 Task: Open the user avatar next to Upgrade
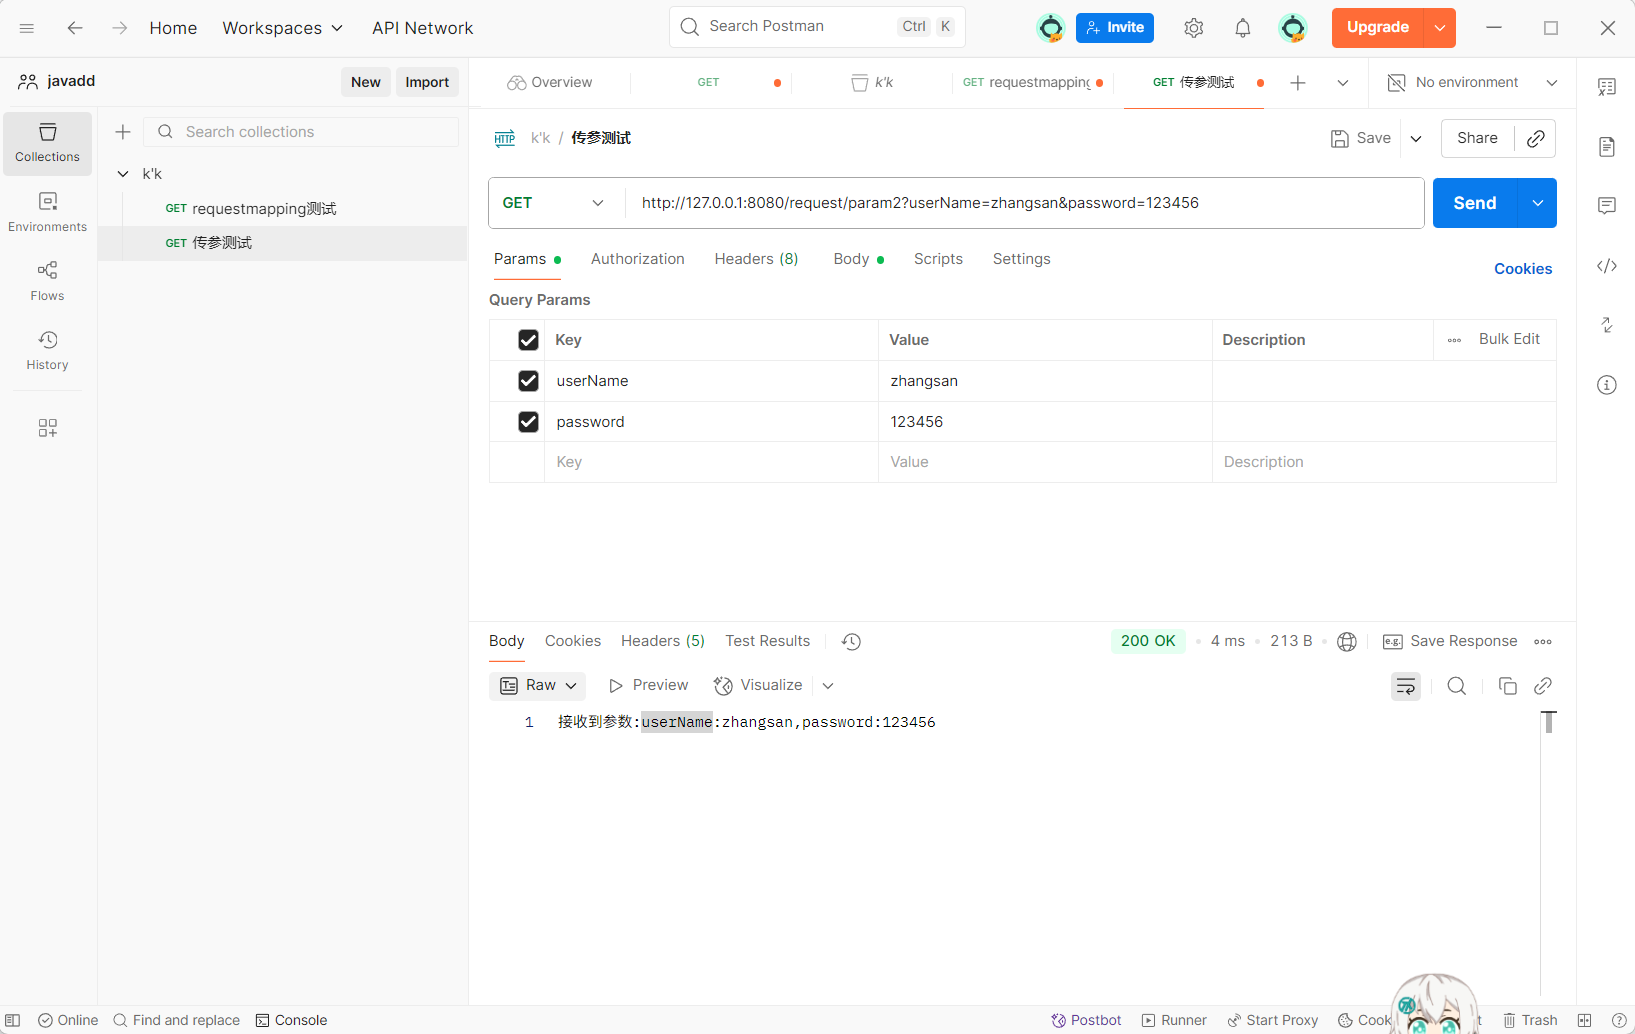point(1293,28)
